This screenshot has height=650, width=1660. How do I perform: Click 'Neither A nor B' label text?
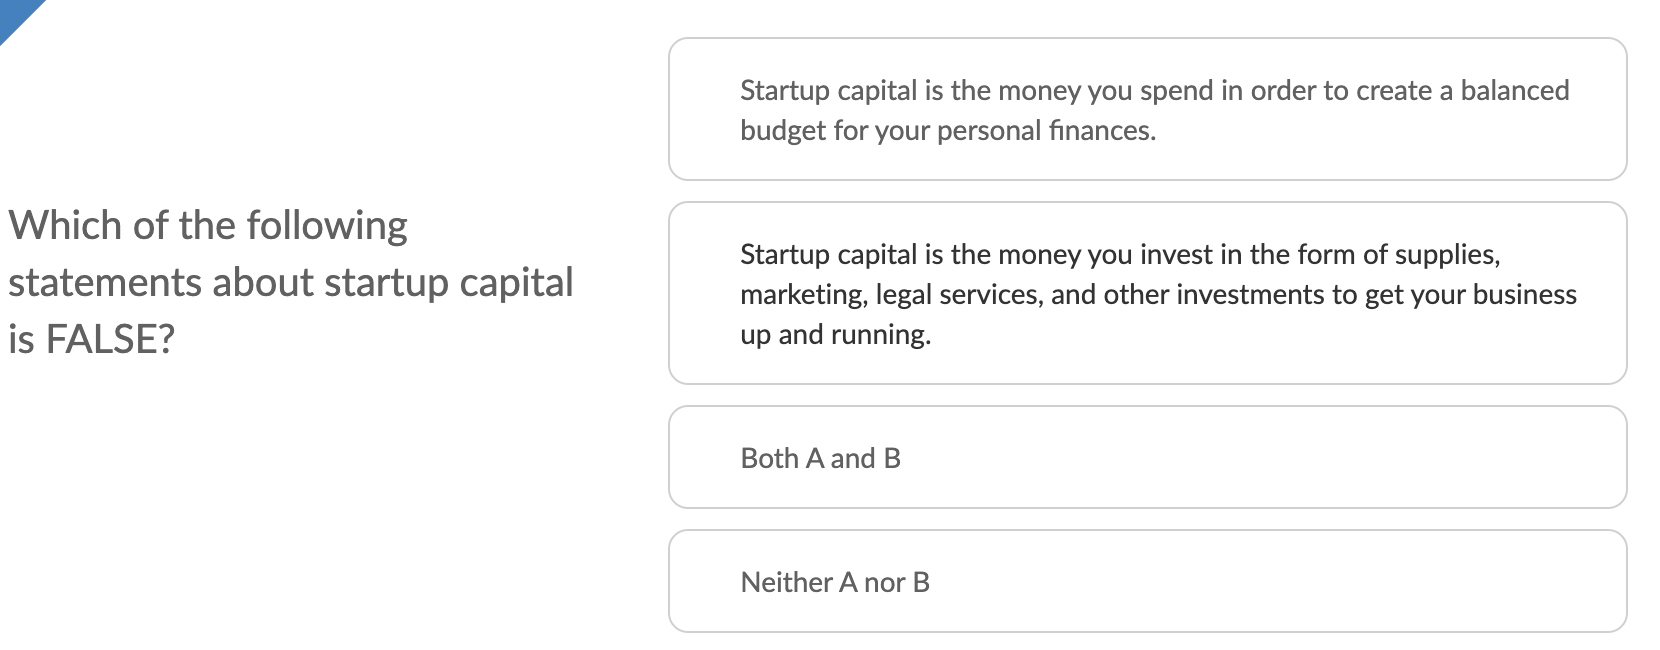pyautogui.click(x=835, y=582)
